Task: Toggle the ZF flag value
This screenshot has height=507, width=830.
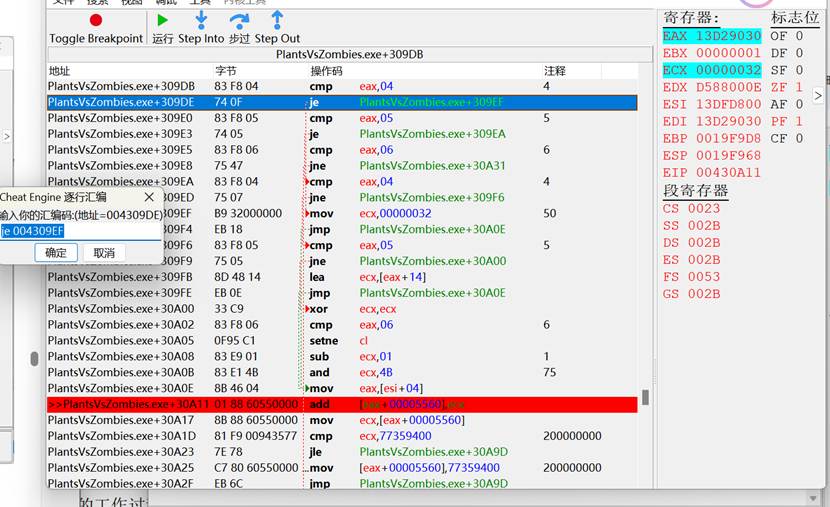Action: 799,87
